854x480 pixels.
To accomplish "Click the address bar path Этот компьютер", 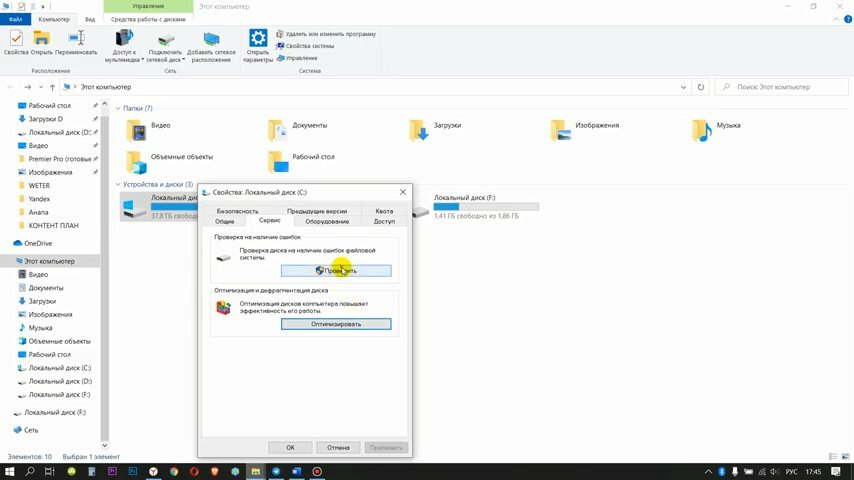I will coord(106,87).
